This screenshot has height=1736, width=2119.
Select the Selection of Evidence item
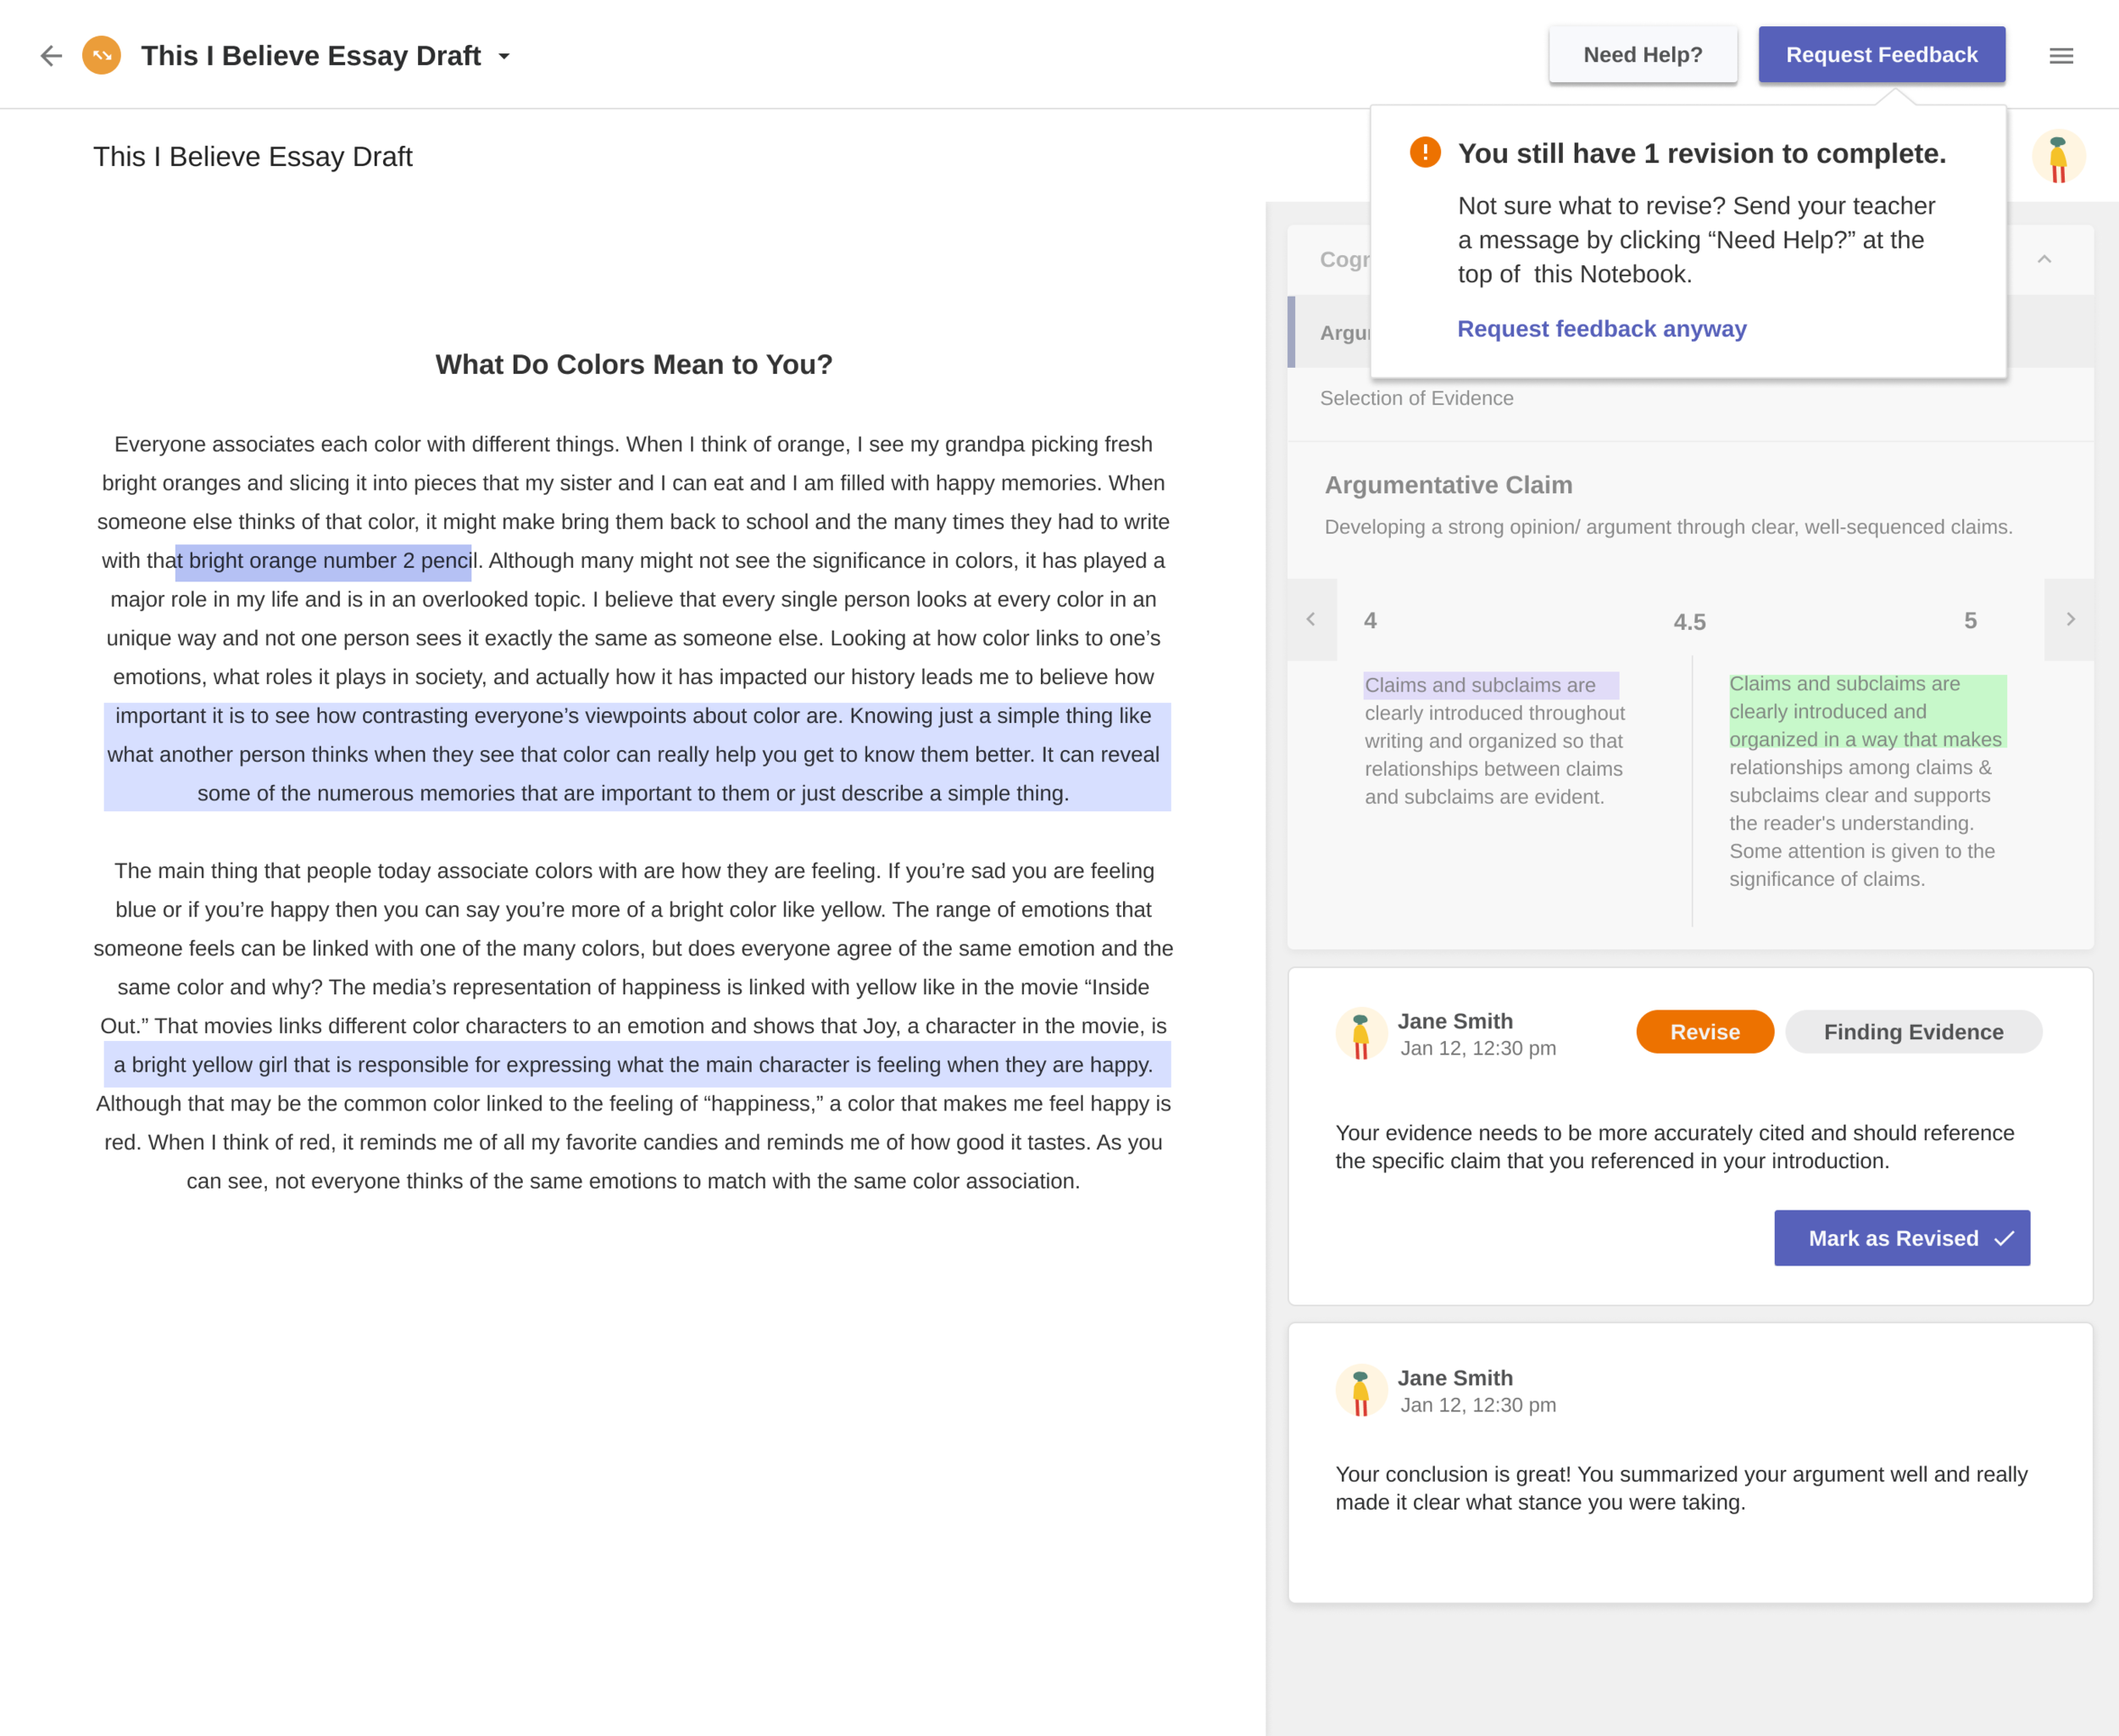coord(1416,399)
